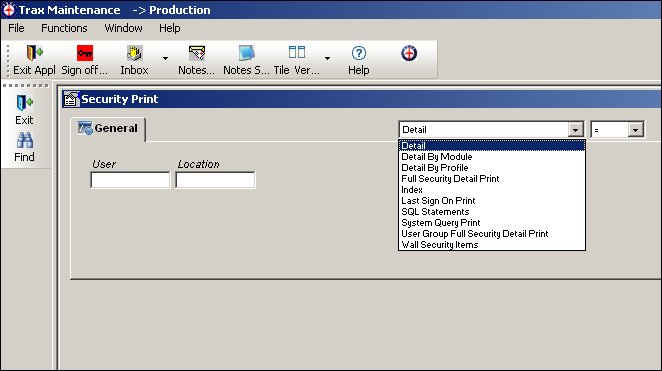This screenshot has height=371, width=662.
Task: Select Detail in the dropdown list
Action: pos(492,146)
